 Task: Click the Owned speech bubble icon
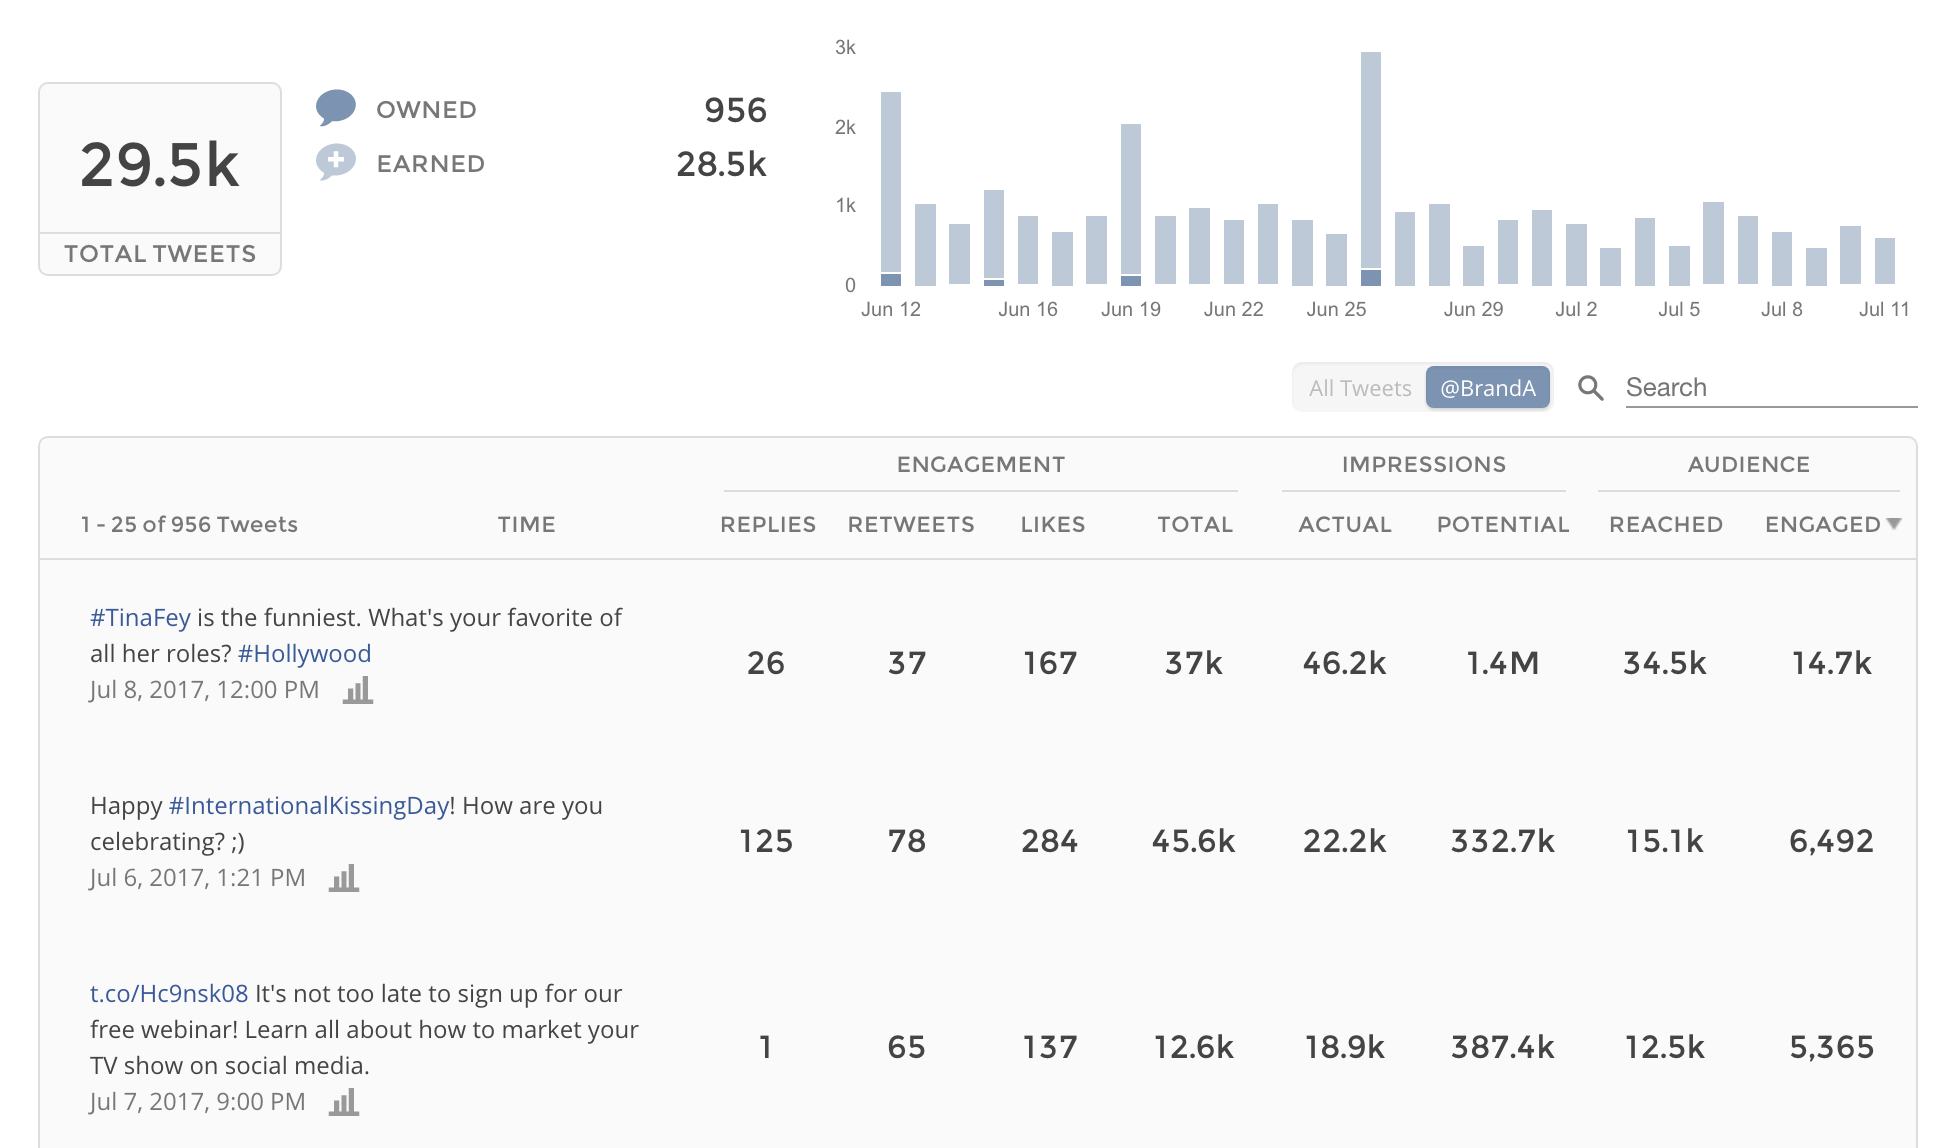[336, 107]
